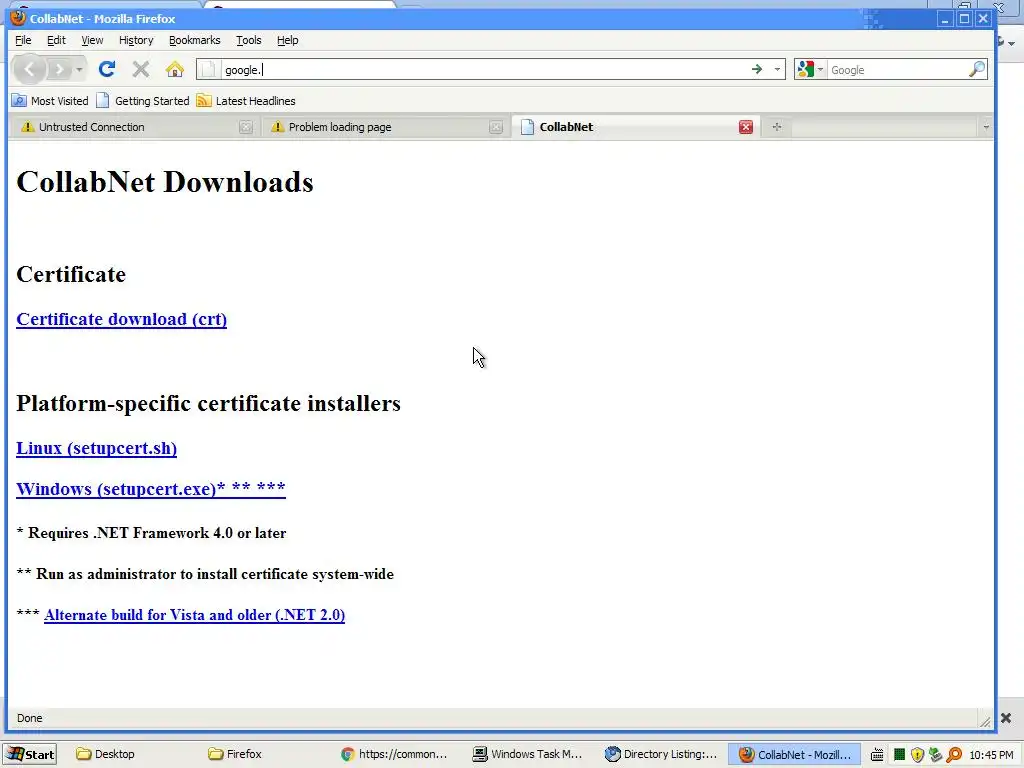The width and height of the screenshot is (1024, 768).
Task: Click the Google search input field
Action: (897, 70)
